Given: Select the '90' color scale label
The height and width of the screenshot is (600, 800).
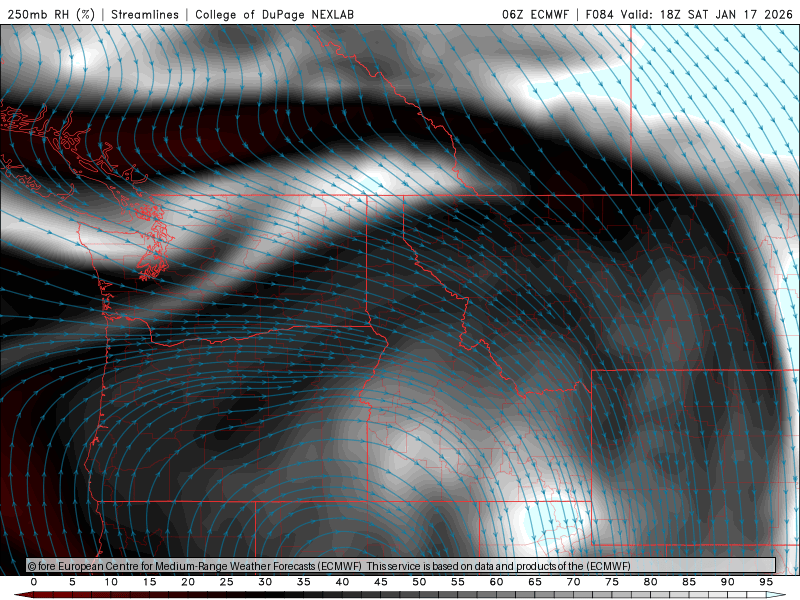Looking at the screenshot, I should (x=728, y=582).
